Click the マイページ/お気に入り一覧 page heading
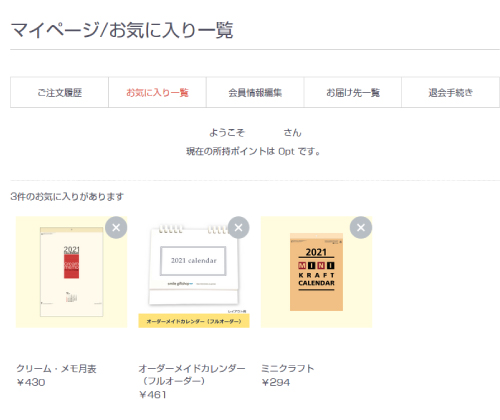Image resolution: width=500 pixels, height=420 pixels. 122,30
